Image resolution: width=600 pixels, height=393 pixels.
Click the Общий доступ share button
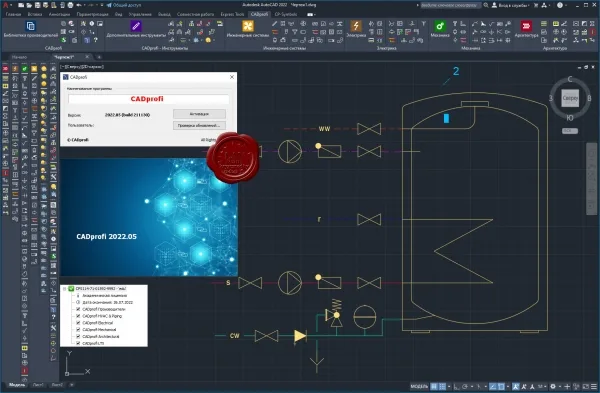coord(124,5)
